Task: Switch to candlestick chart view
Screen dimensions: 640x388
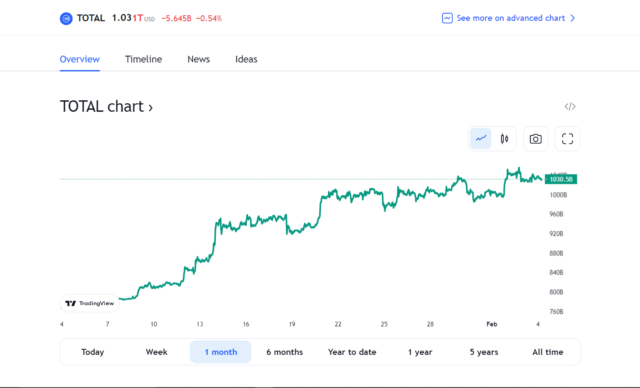Action: [x=504, y=139]
